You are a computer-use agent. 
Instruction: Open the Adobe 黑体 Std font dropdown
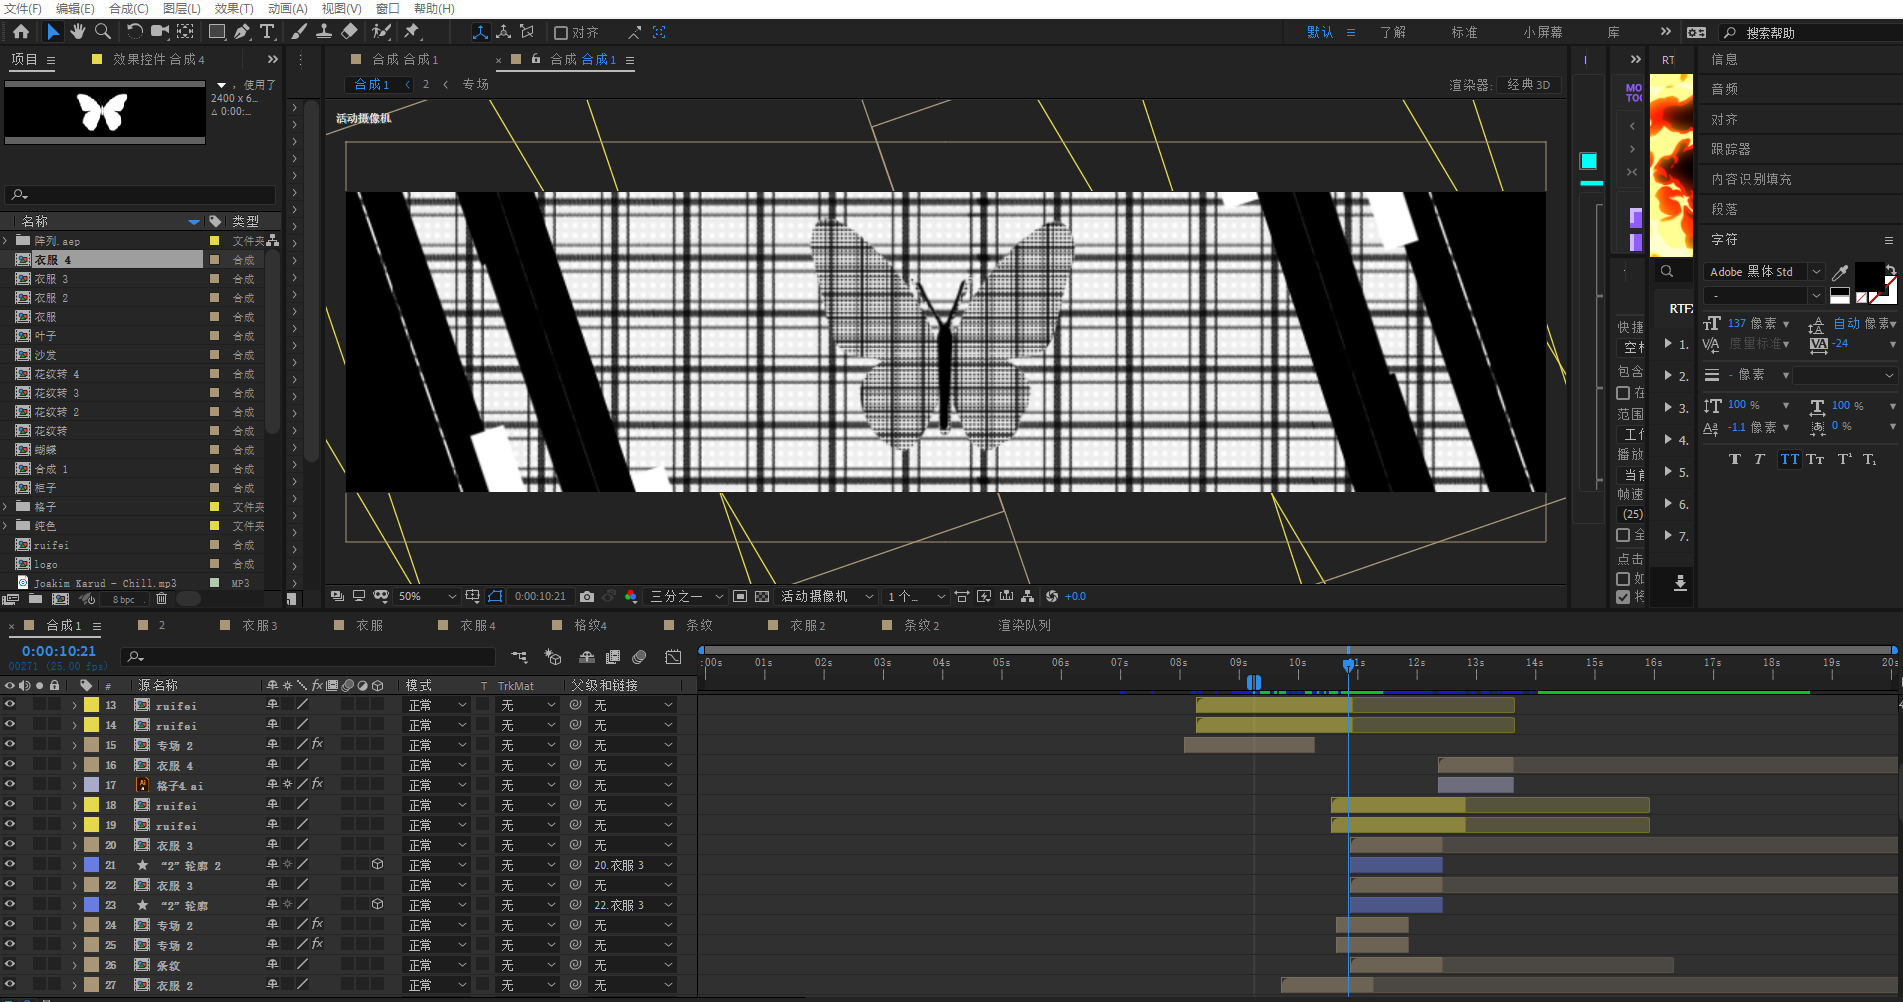1764,272
